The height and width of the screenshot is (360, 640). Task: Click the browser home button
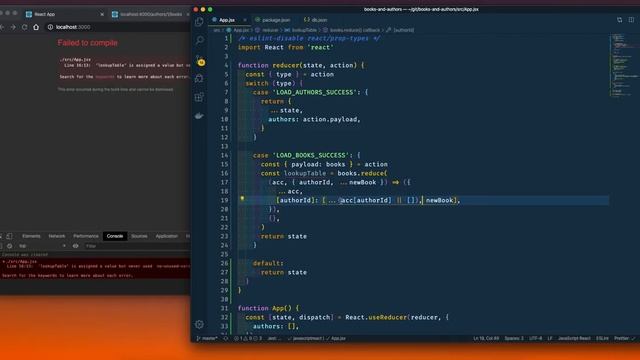click(36, 27)
